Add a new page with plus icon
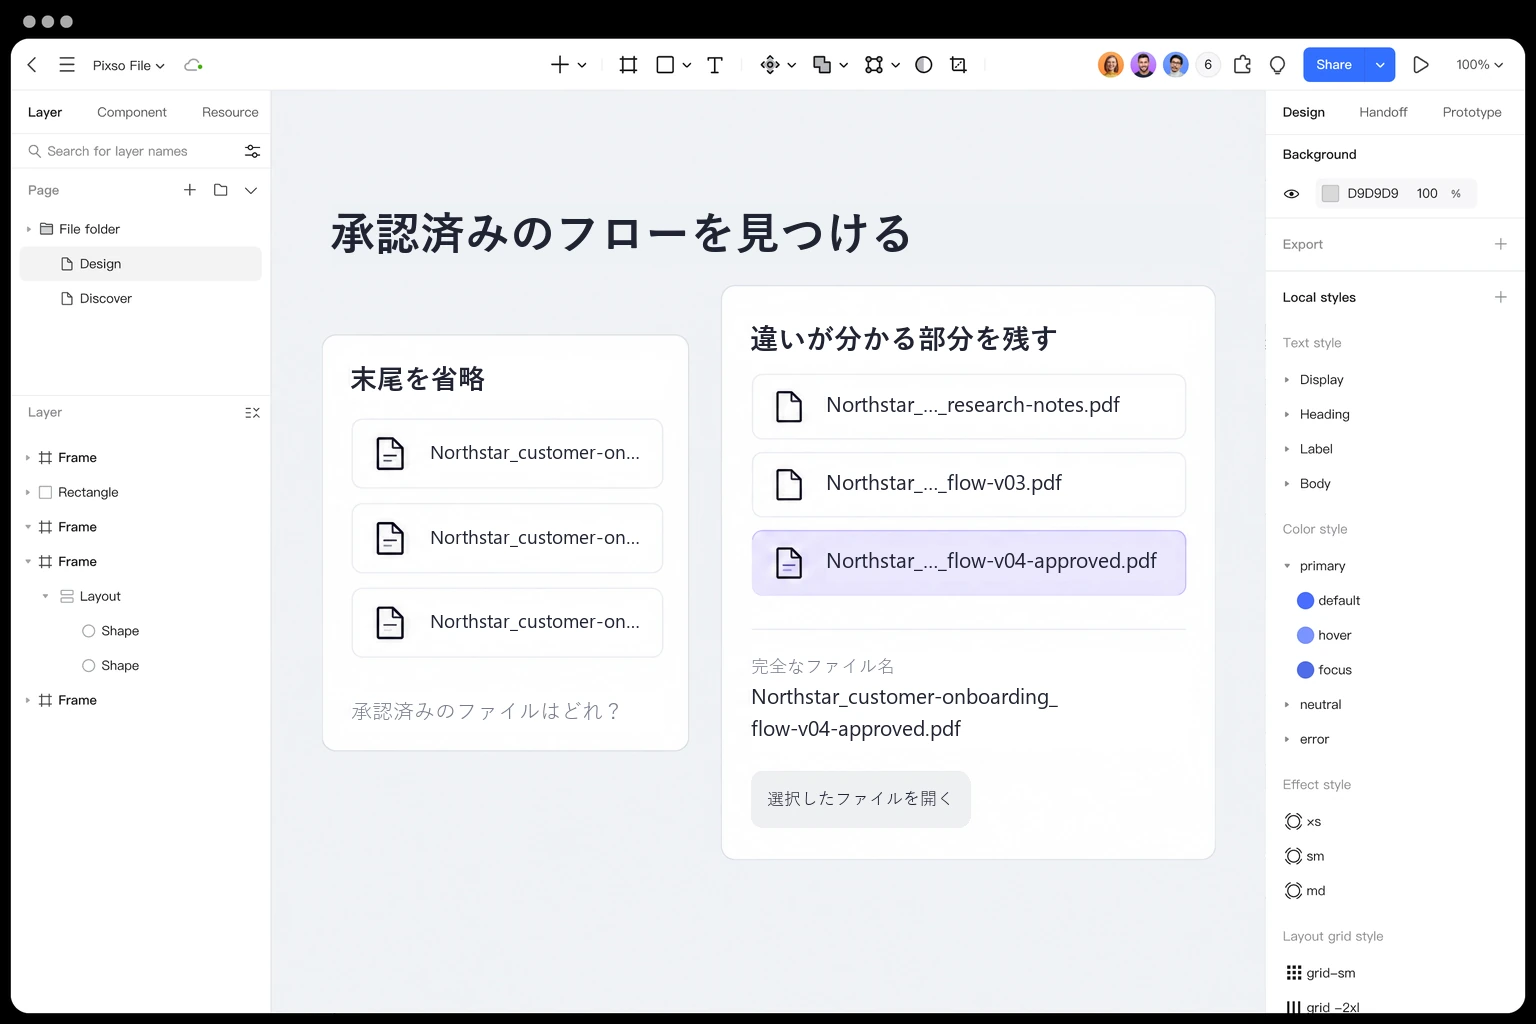 tap(189, 190)
